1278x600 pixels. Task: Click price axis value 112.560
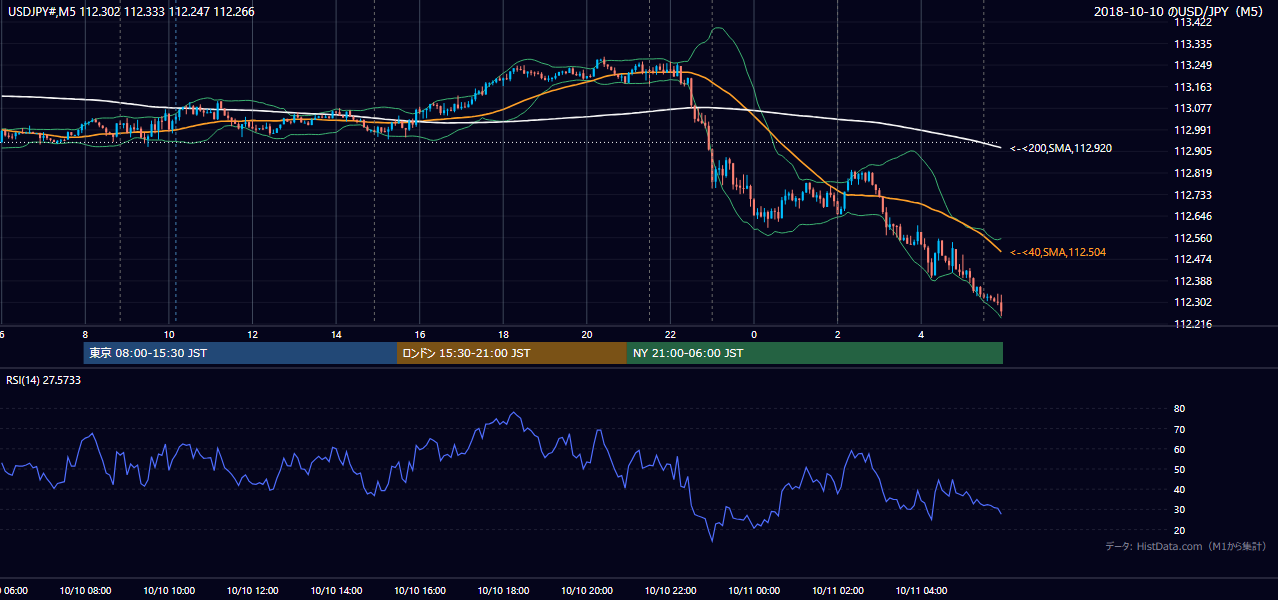[1193, 238]
